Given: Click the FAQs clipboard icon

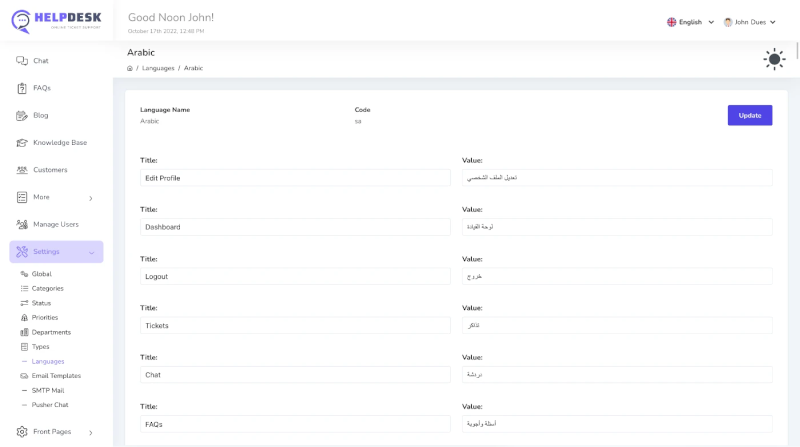Looking at the screenshot, I should [x=22, y=88].
